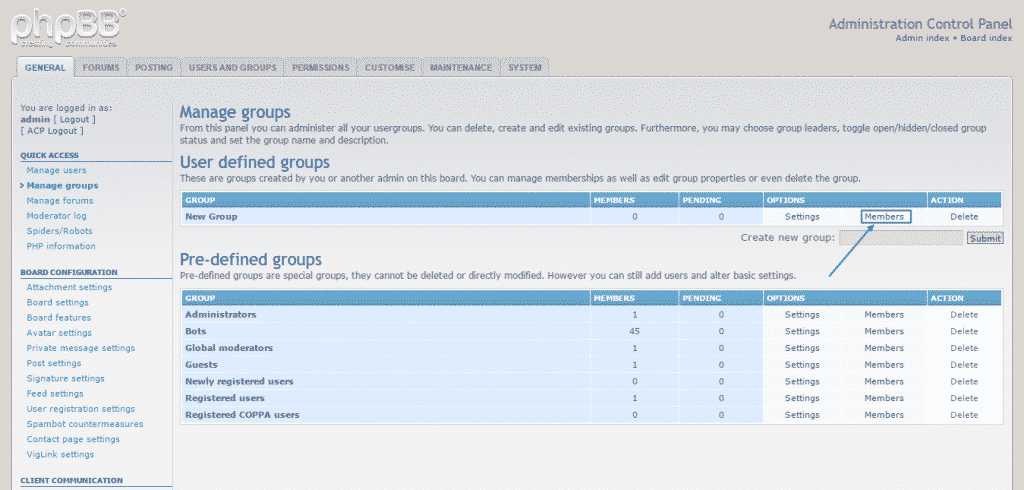
Task: Open Board settings link
Action: (57, 302)
